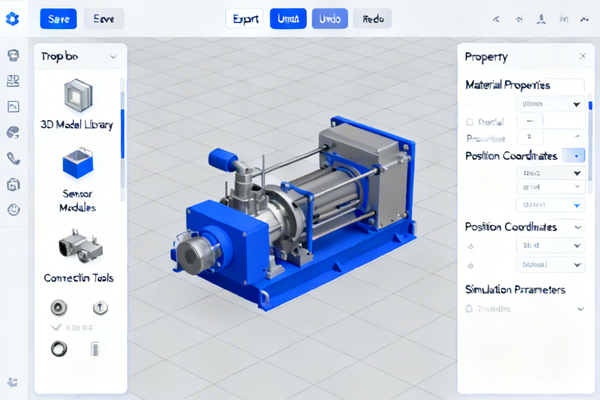Close the Property panel
This screenshot has width=600, height=400.
(x=583, y=56)
